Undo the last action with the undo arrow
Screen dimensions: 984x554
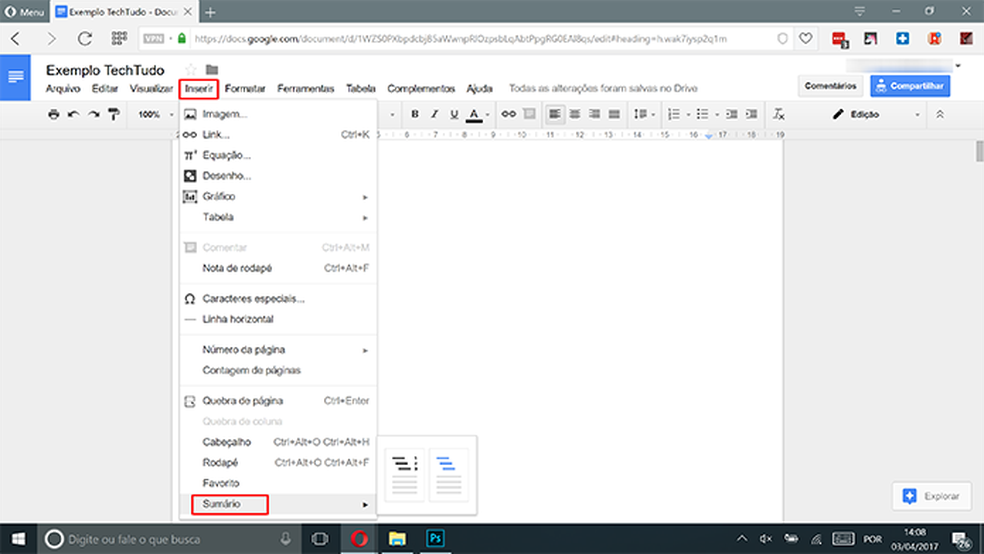[73, 114]
